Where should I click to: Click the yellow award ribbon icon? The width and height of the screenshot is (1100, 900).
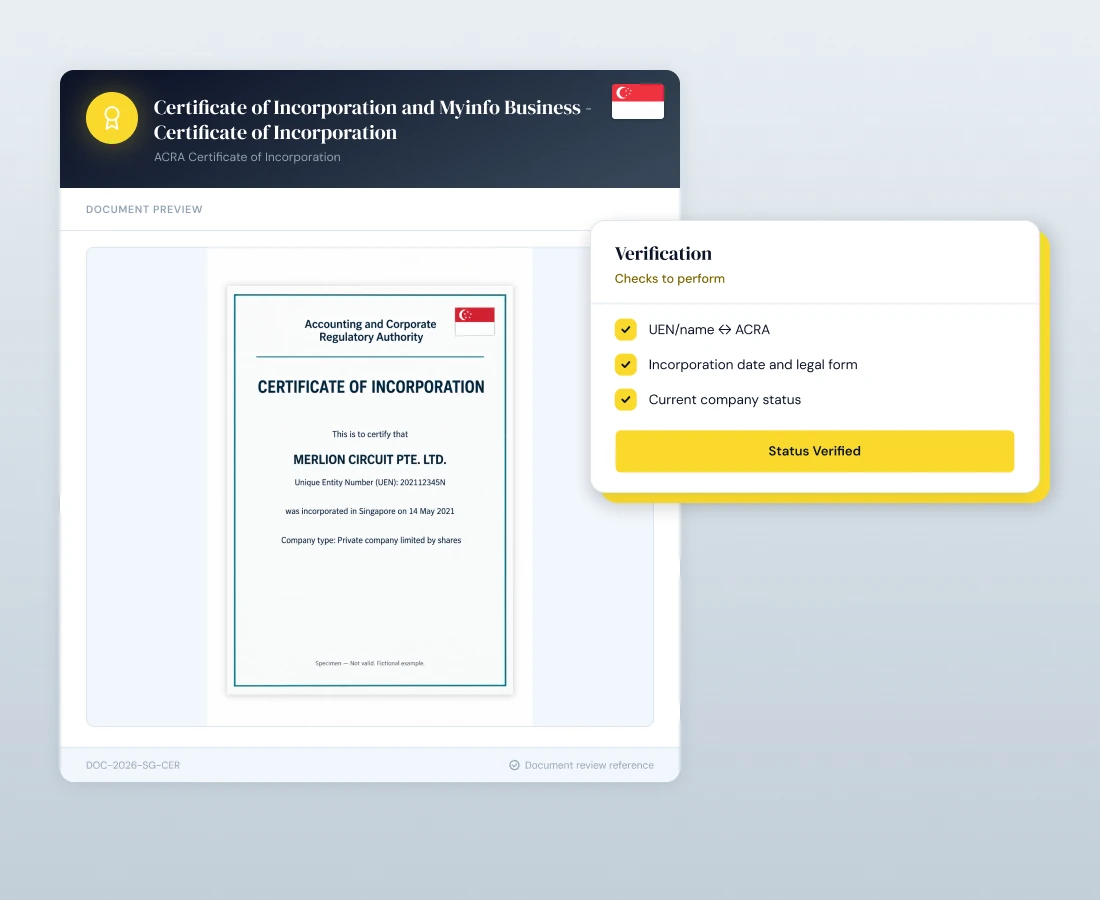click(112, 118)
